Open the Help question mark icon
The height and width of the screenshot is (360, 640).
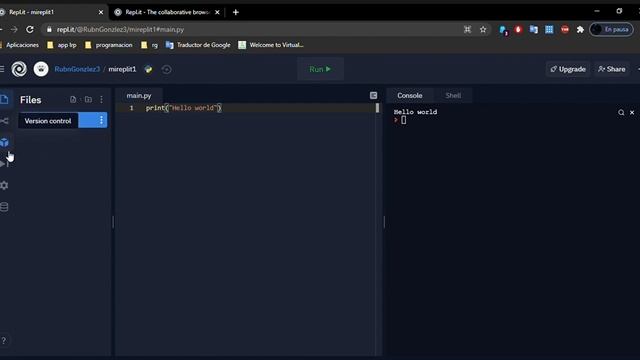pos(4,340)
